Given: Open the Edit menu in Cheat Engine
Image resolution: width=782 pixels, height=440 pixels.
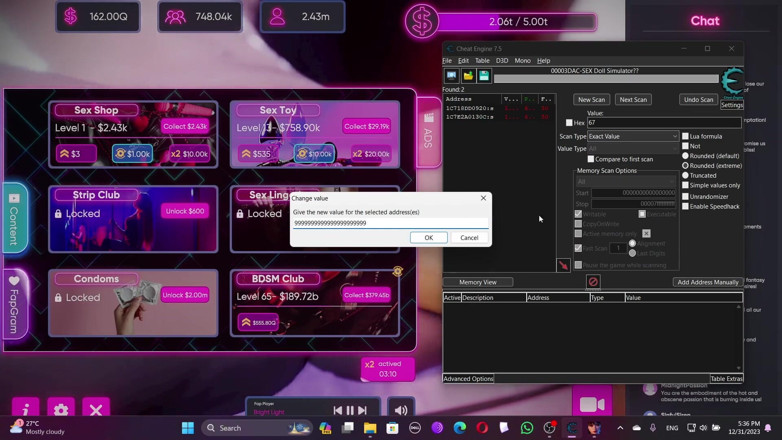Looking at the screenshot, I should tap(463, 60).
